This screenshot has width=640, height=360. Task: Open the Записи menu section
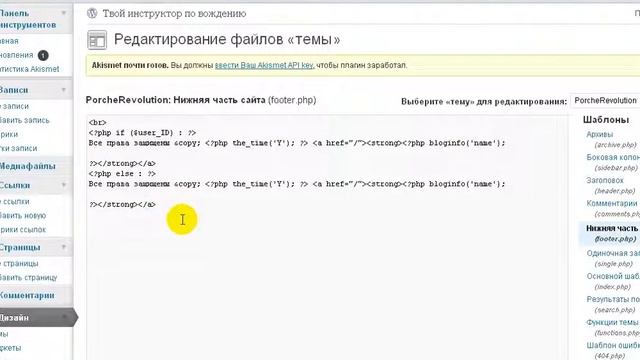click(14, 90)
